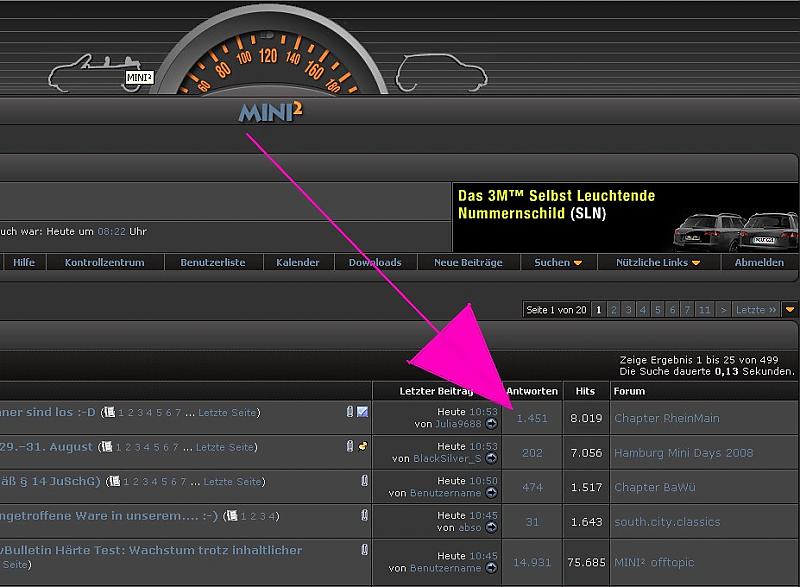
Task: Open Kontrollzentrum from the navigation bar
Action: [x=104, y=263]
